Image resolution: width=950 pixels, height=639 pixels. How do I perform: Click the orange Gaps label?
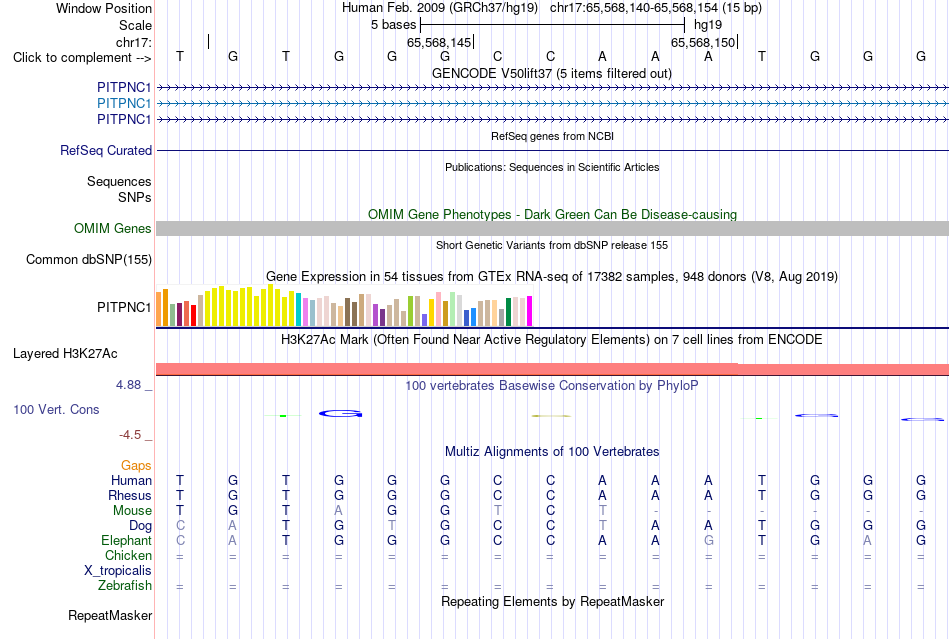(136, 465)
